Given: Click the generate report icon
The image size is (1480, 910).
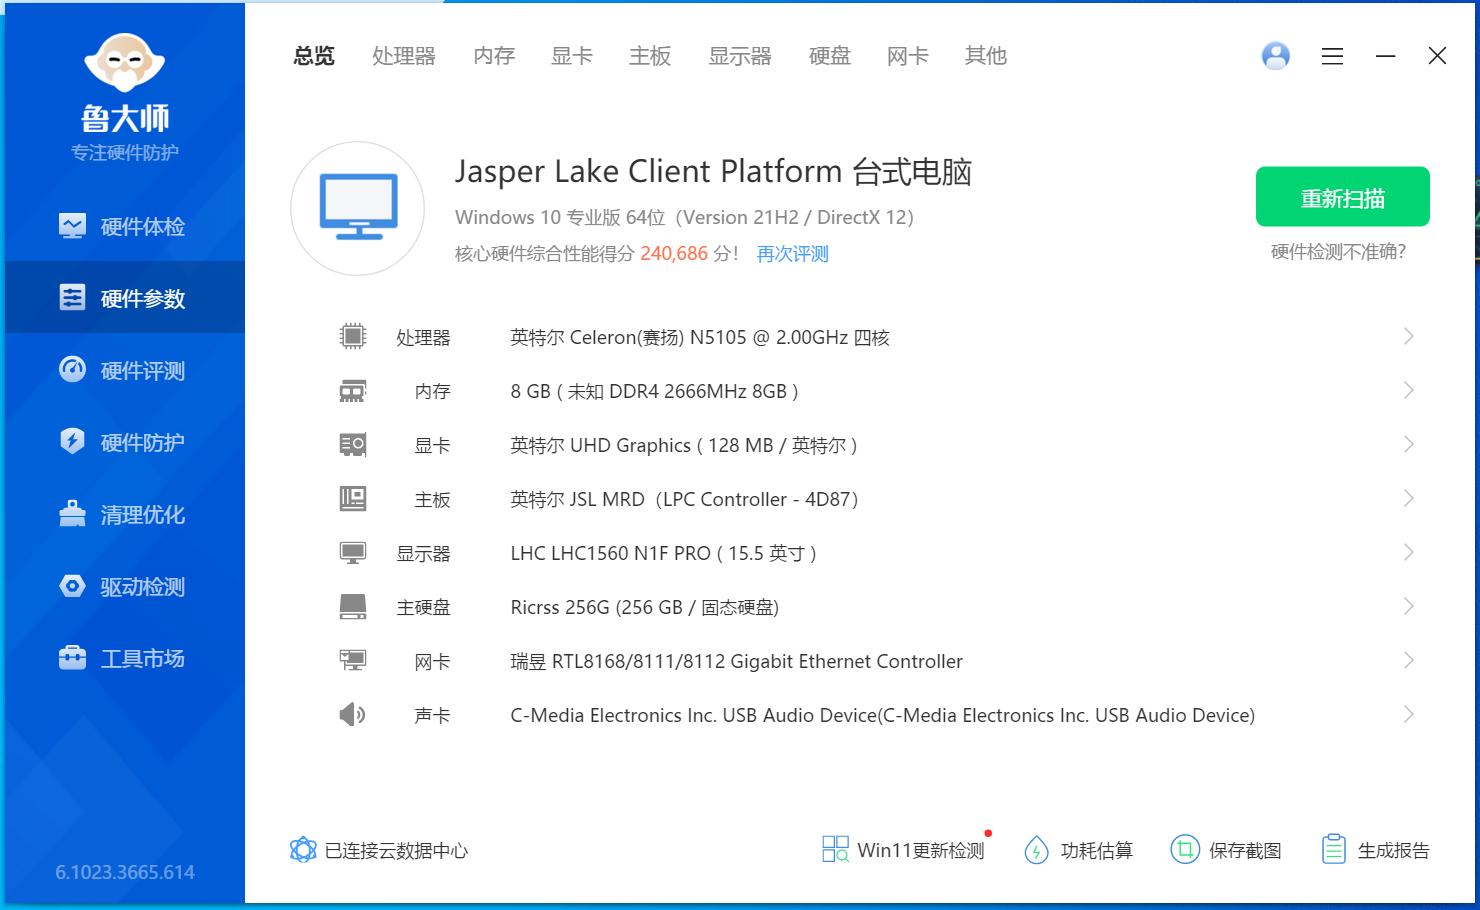Looking at the screenshot, I should [1333, 850].
